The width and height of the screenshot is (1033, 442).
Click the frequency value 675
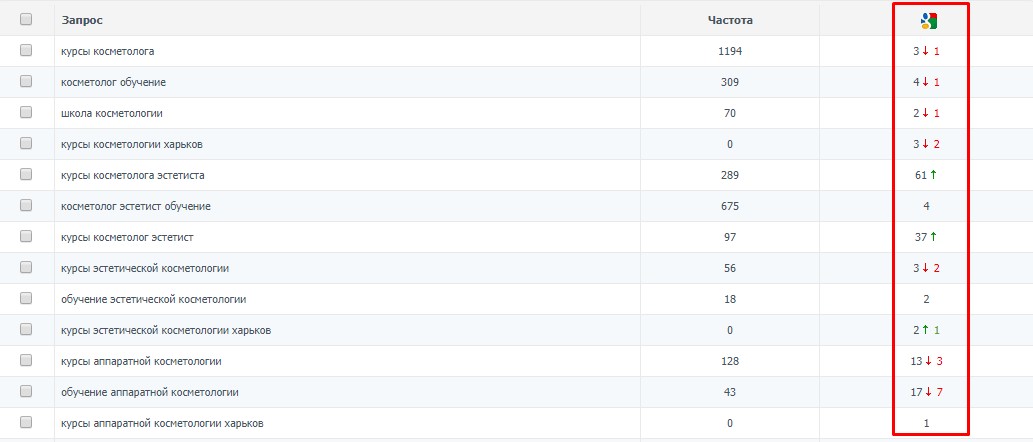coord(730,206)
